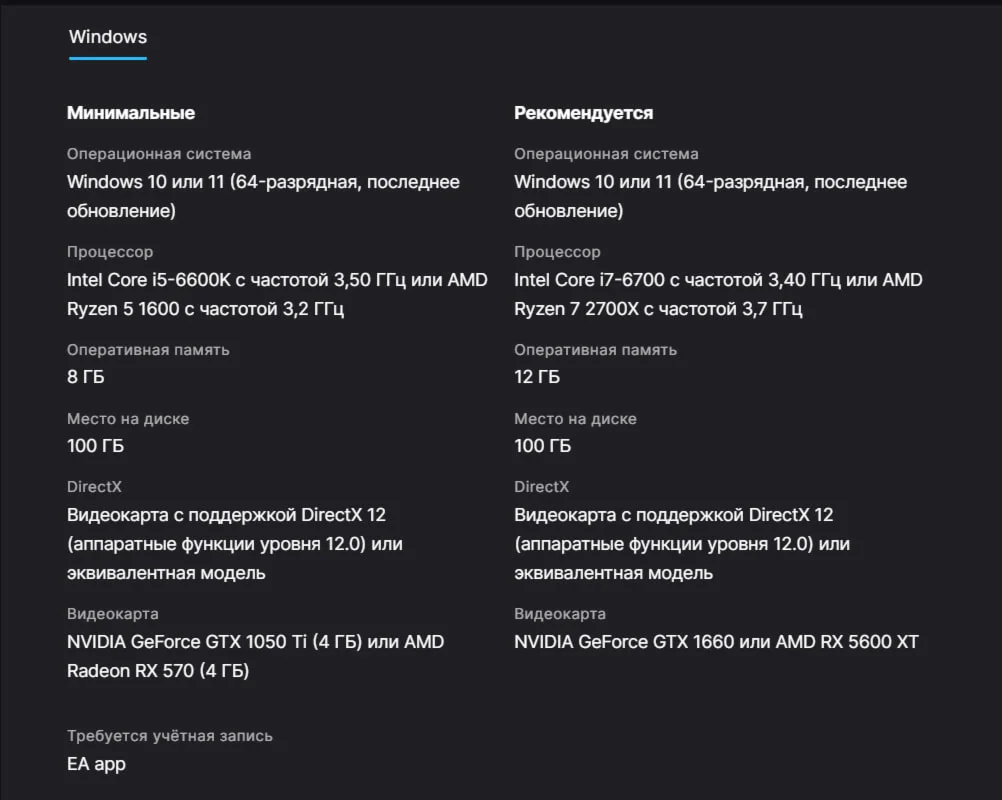Click the Минимальные heading

point(131,113)
